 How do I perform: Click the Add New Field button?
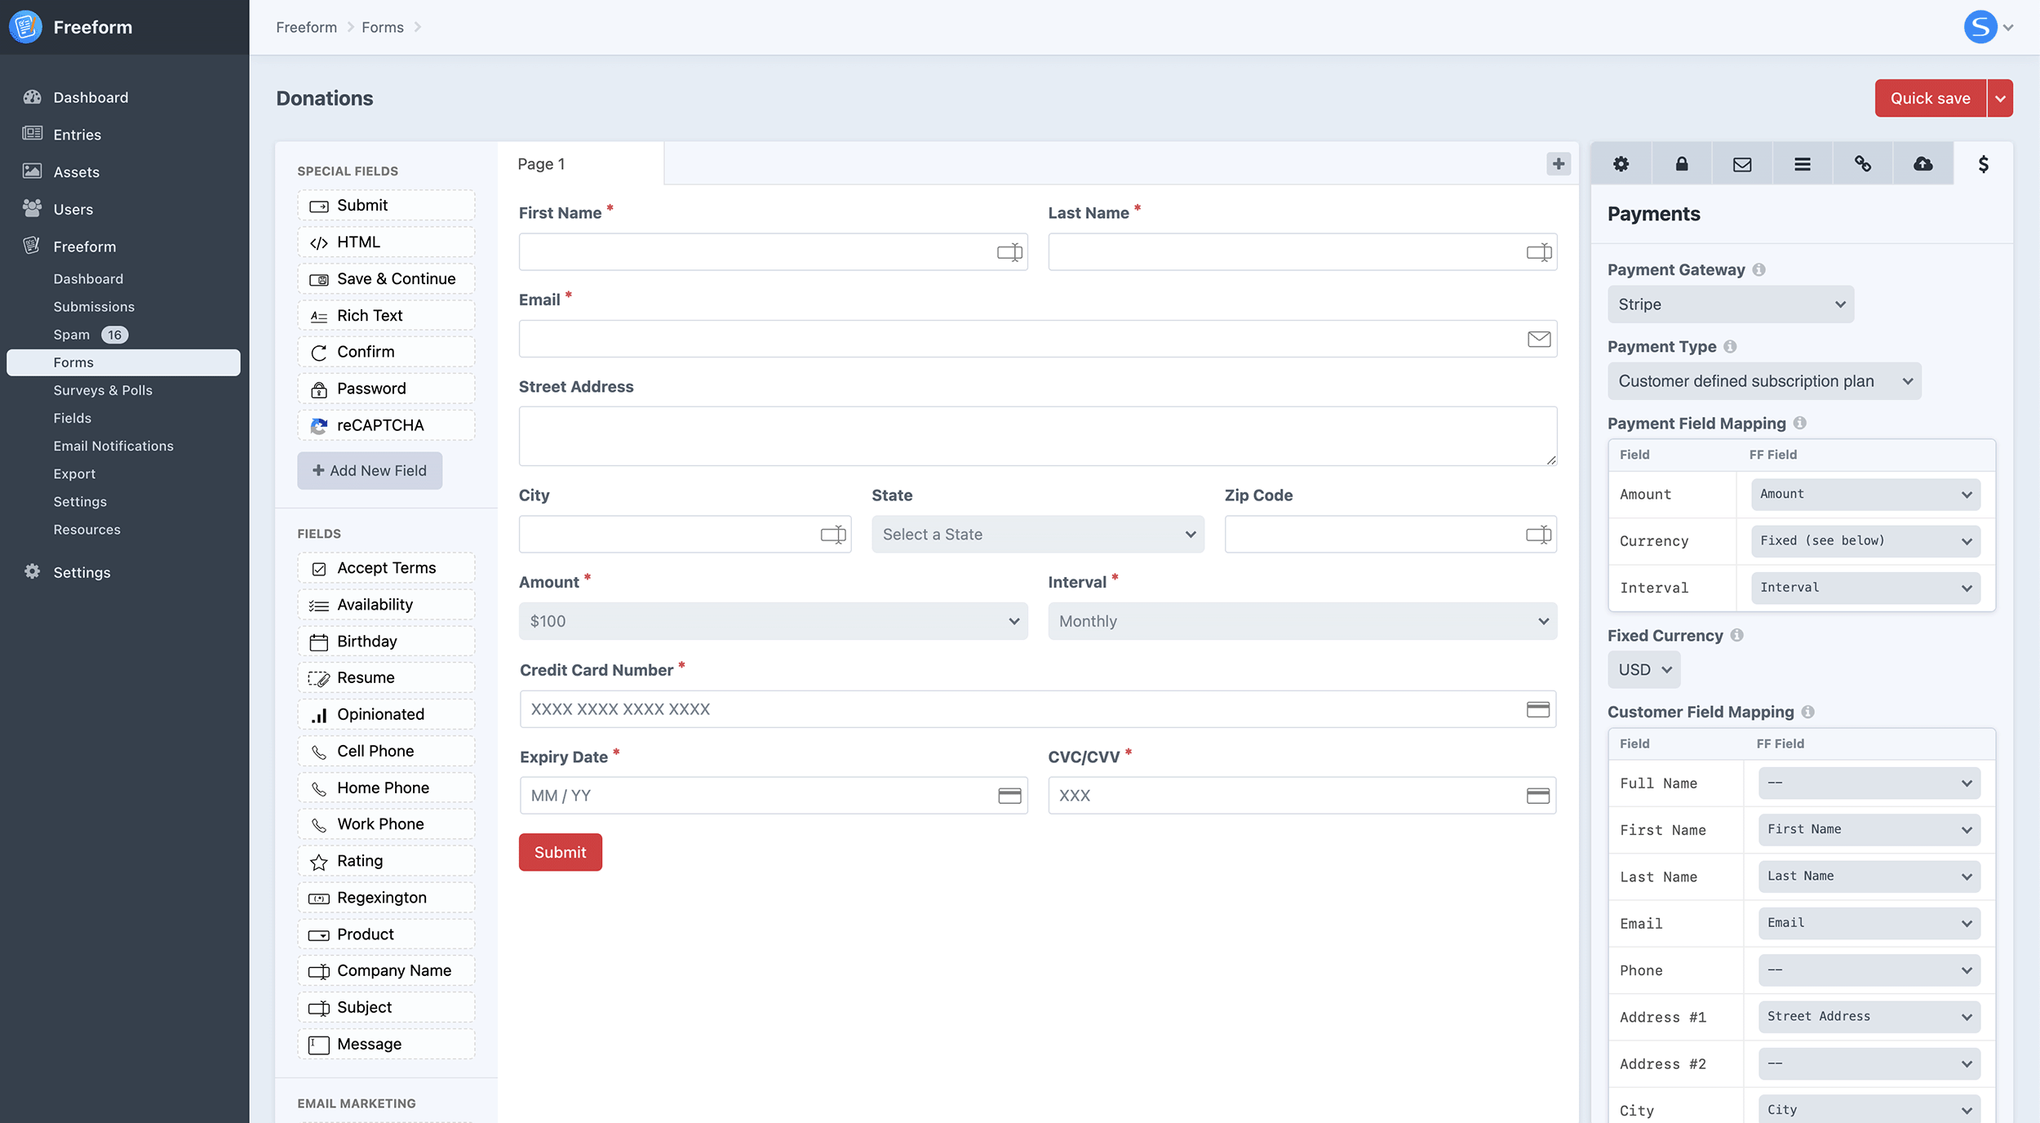369,470
